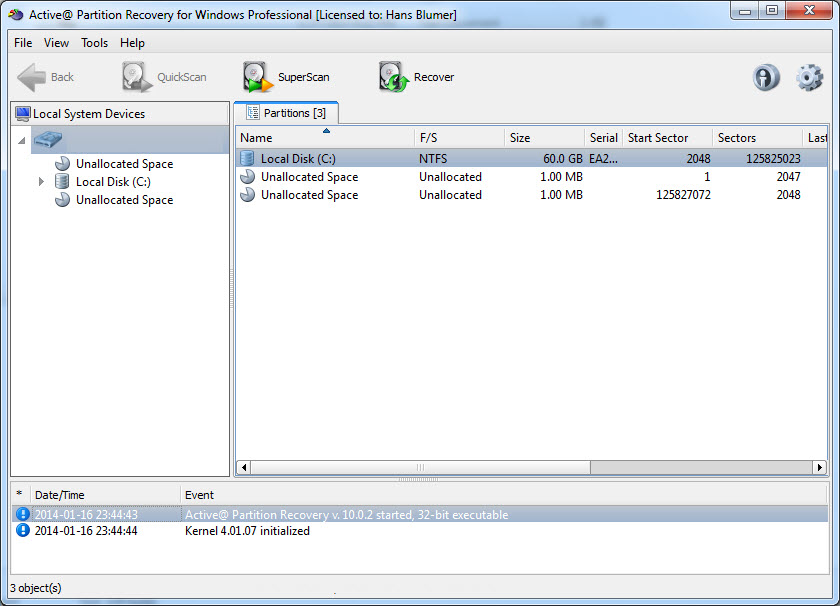Click the info icon of the 23:44:44 log entry
840x606 pixels.
point(22,530)
